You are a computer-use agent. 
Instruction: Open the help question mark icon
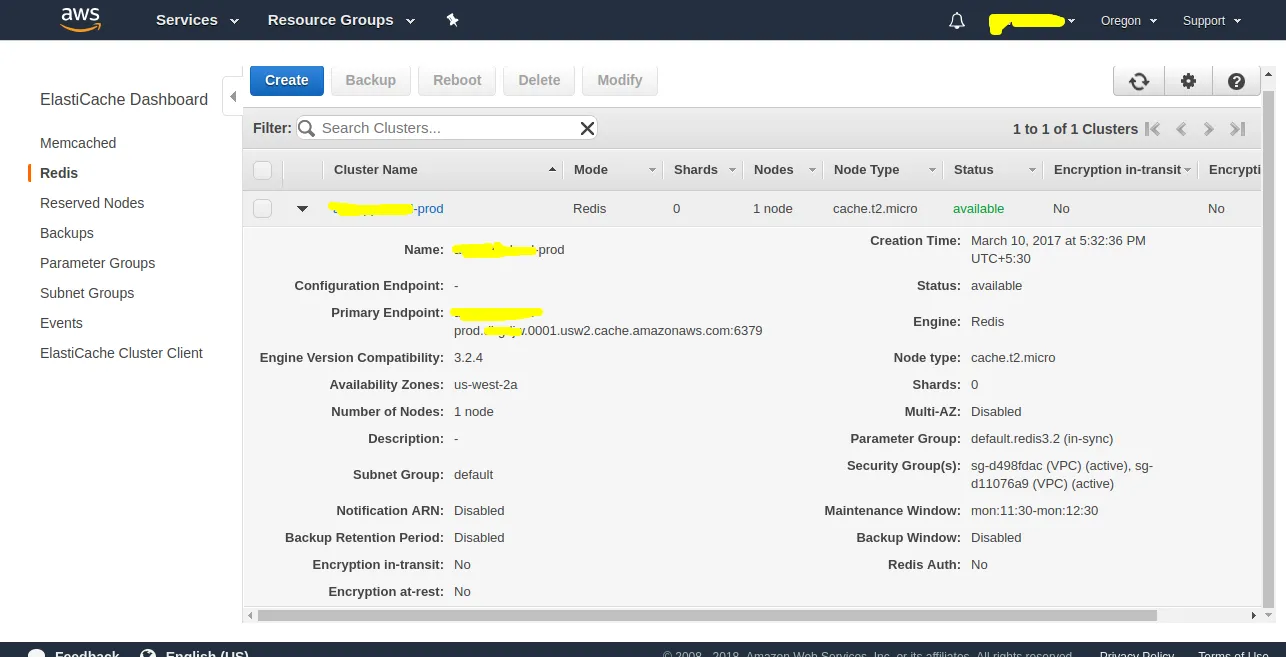(x=1236, y=82)
